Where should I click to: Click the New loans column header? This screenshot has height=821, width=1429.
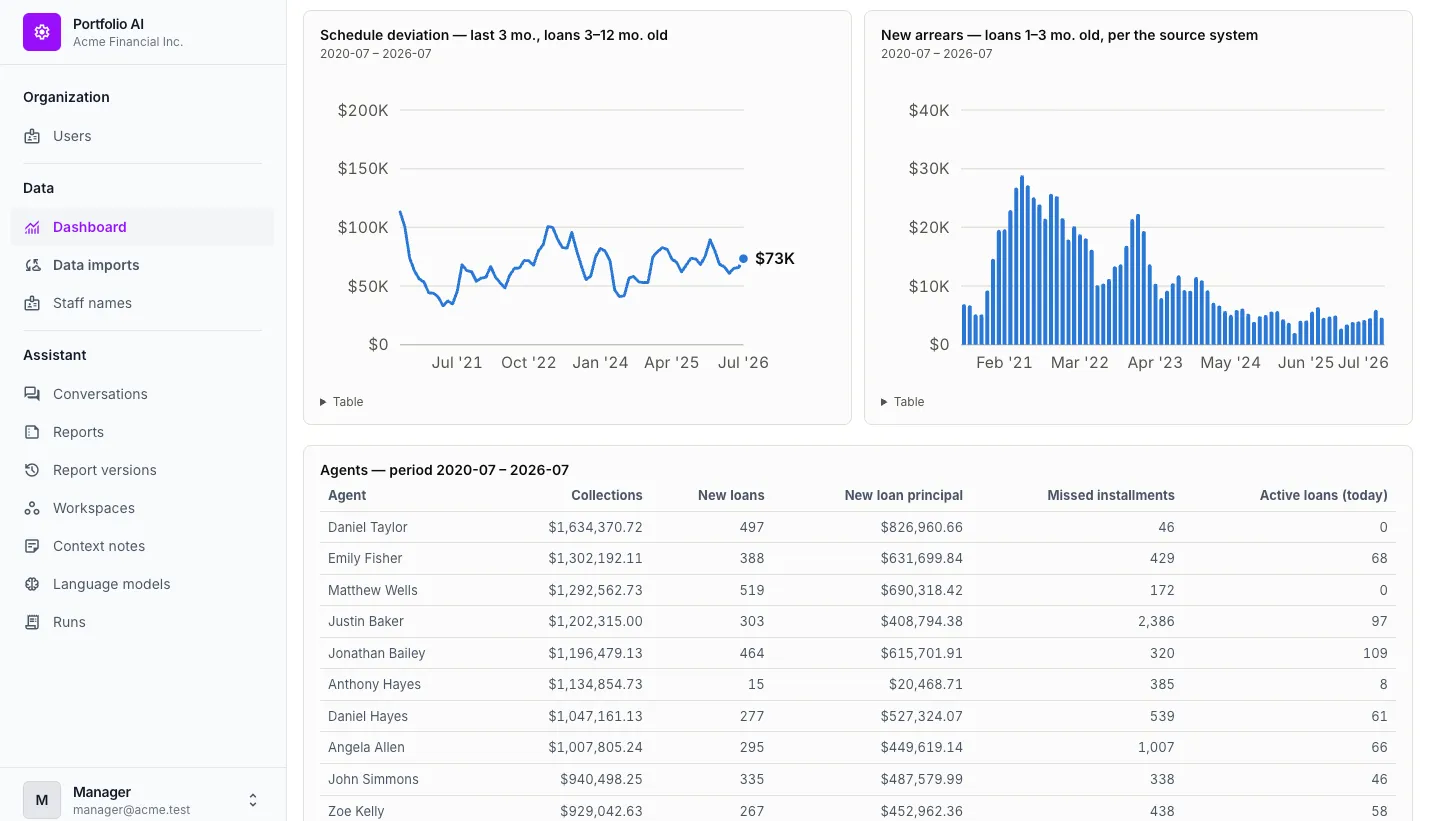click(731, 495)
